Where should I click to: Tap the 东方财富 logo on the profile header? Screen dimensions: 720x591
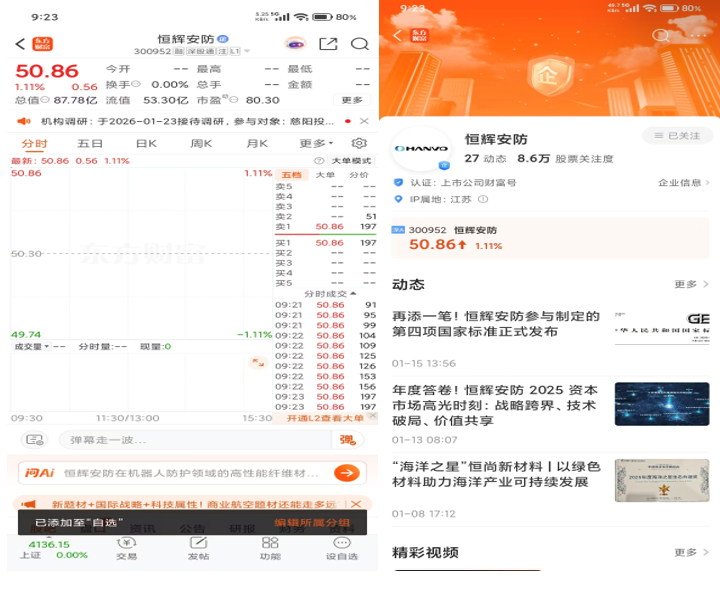point(419,35)
